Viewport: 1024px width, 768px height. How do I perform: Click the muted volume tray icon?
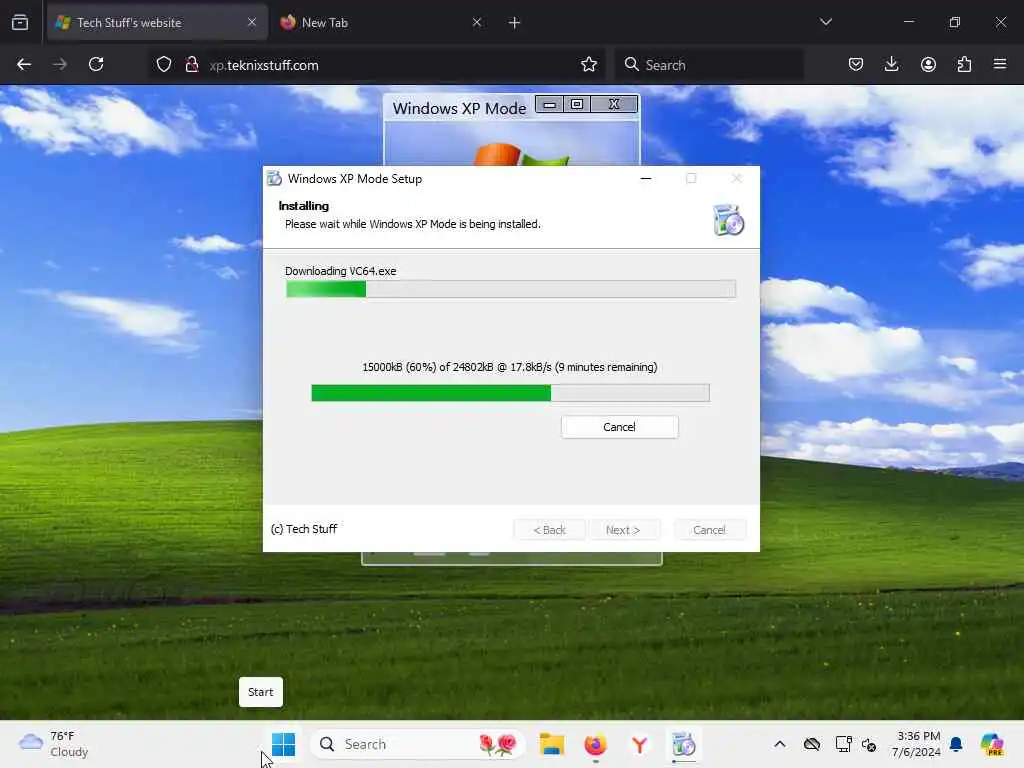pos(869,744)
